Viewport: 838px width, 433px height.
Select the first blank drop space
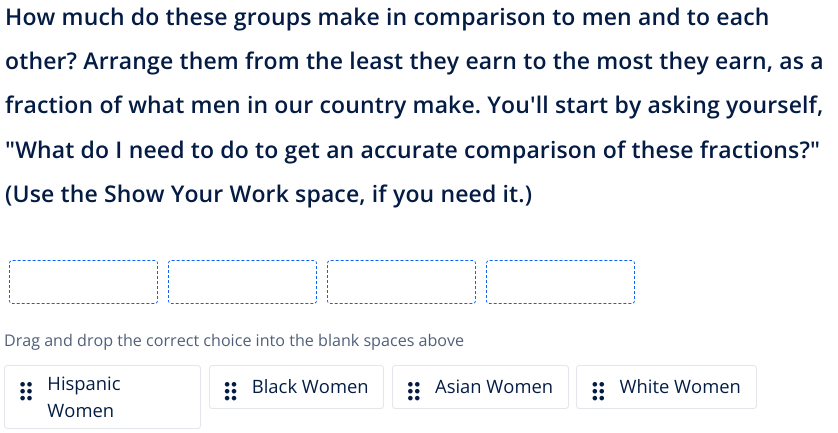click(x=83, y=282)
